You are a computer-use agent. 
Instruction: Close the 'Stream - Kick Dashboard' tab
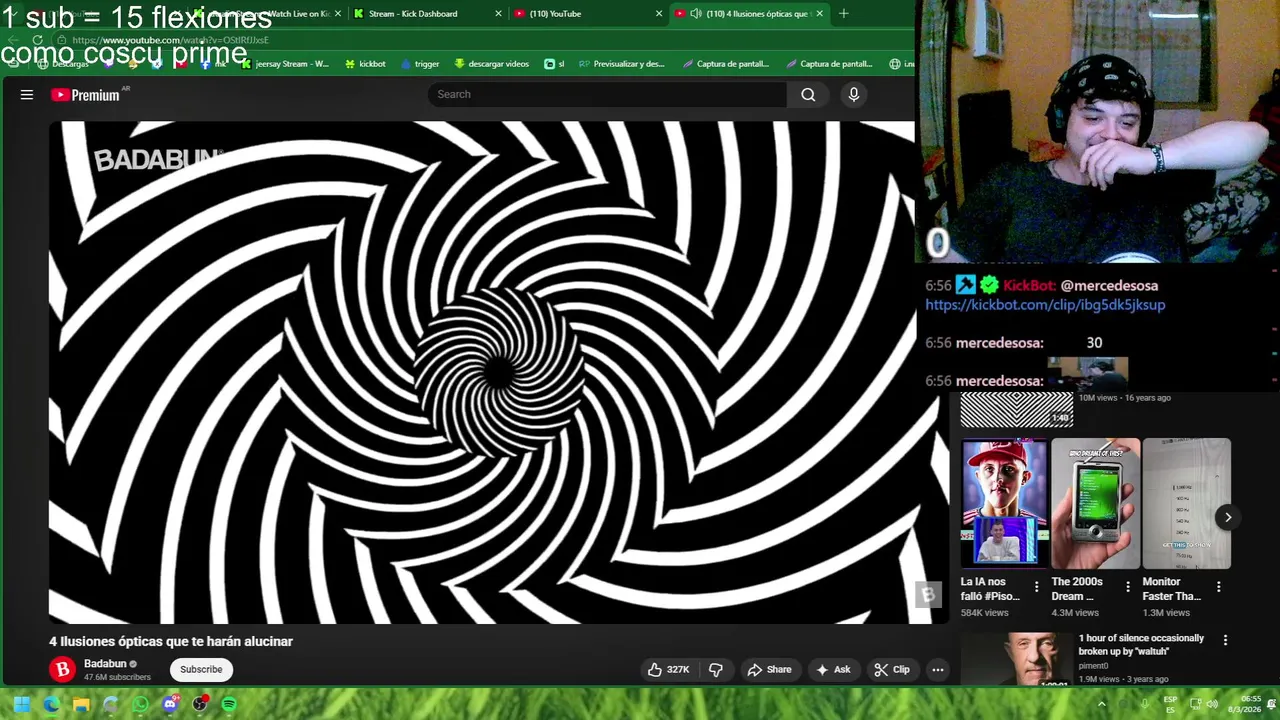[x=498, y=14]
